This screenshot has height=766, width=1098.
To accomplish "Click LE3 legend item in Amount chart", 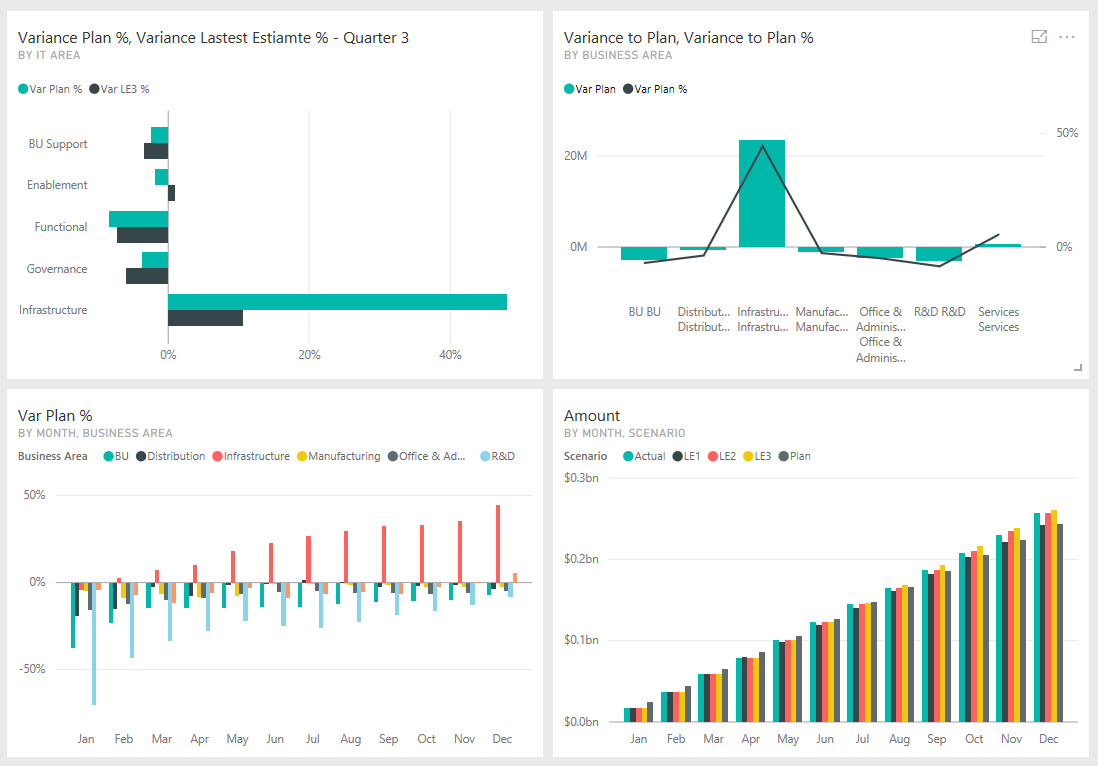I will pos(757,456).
